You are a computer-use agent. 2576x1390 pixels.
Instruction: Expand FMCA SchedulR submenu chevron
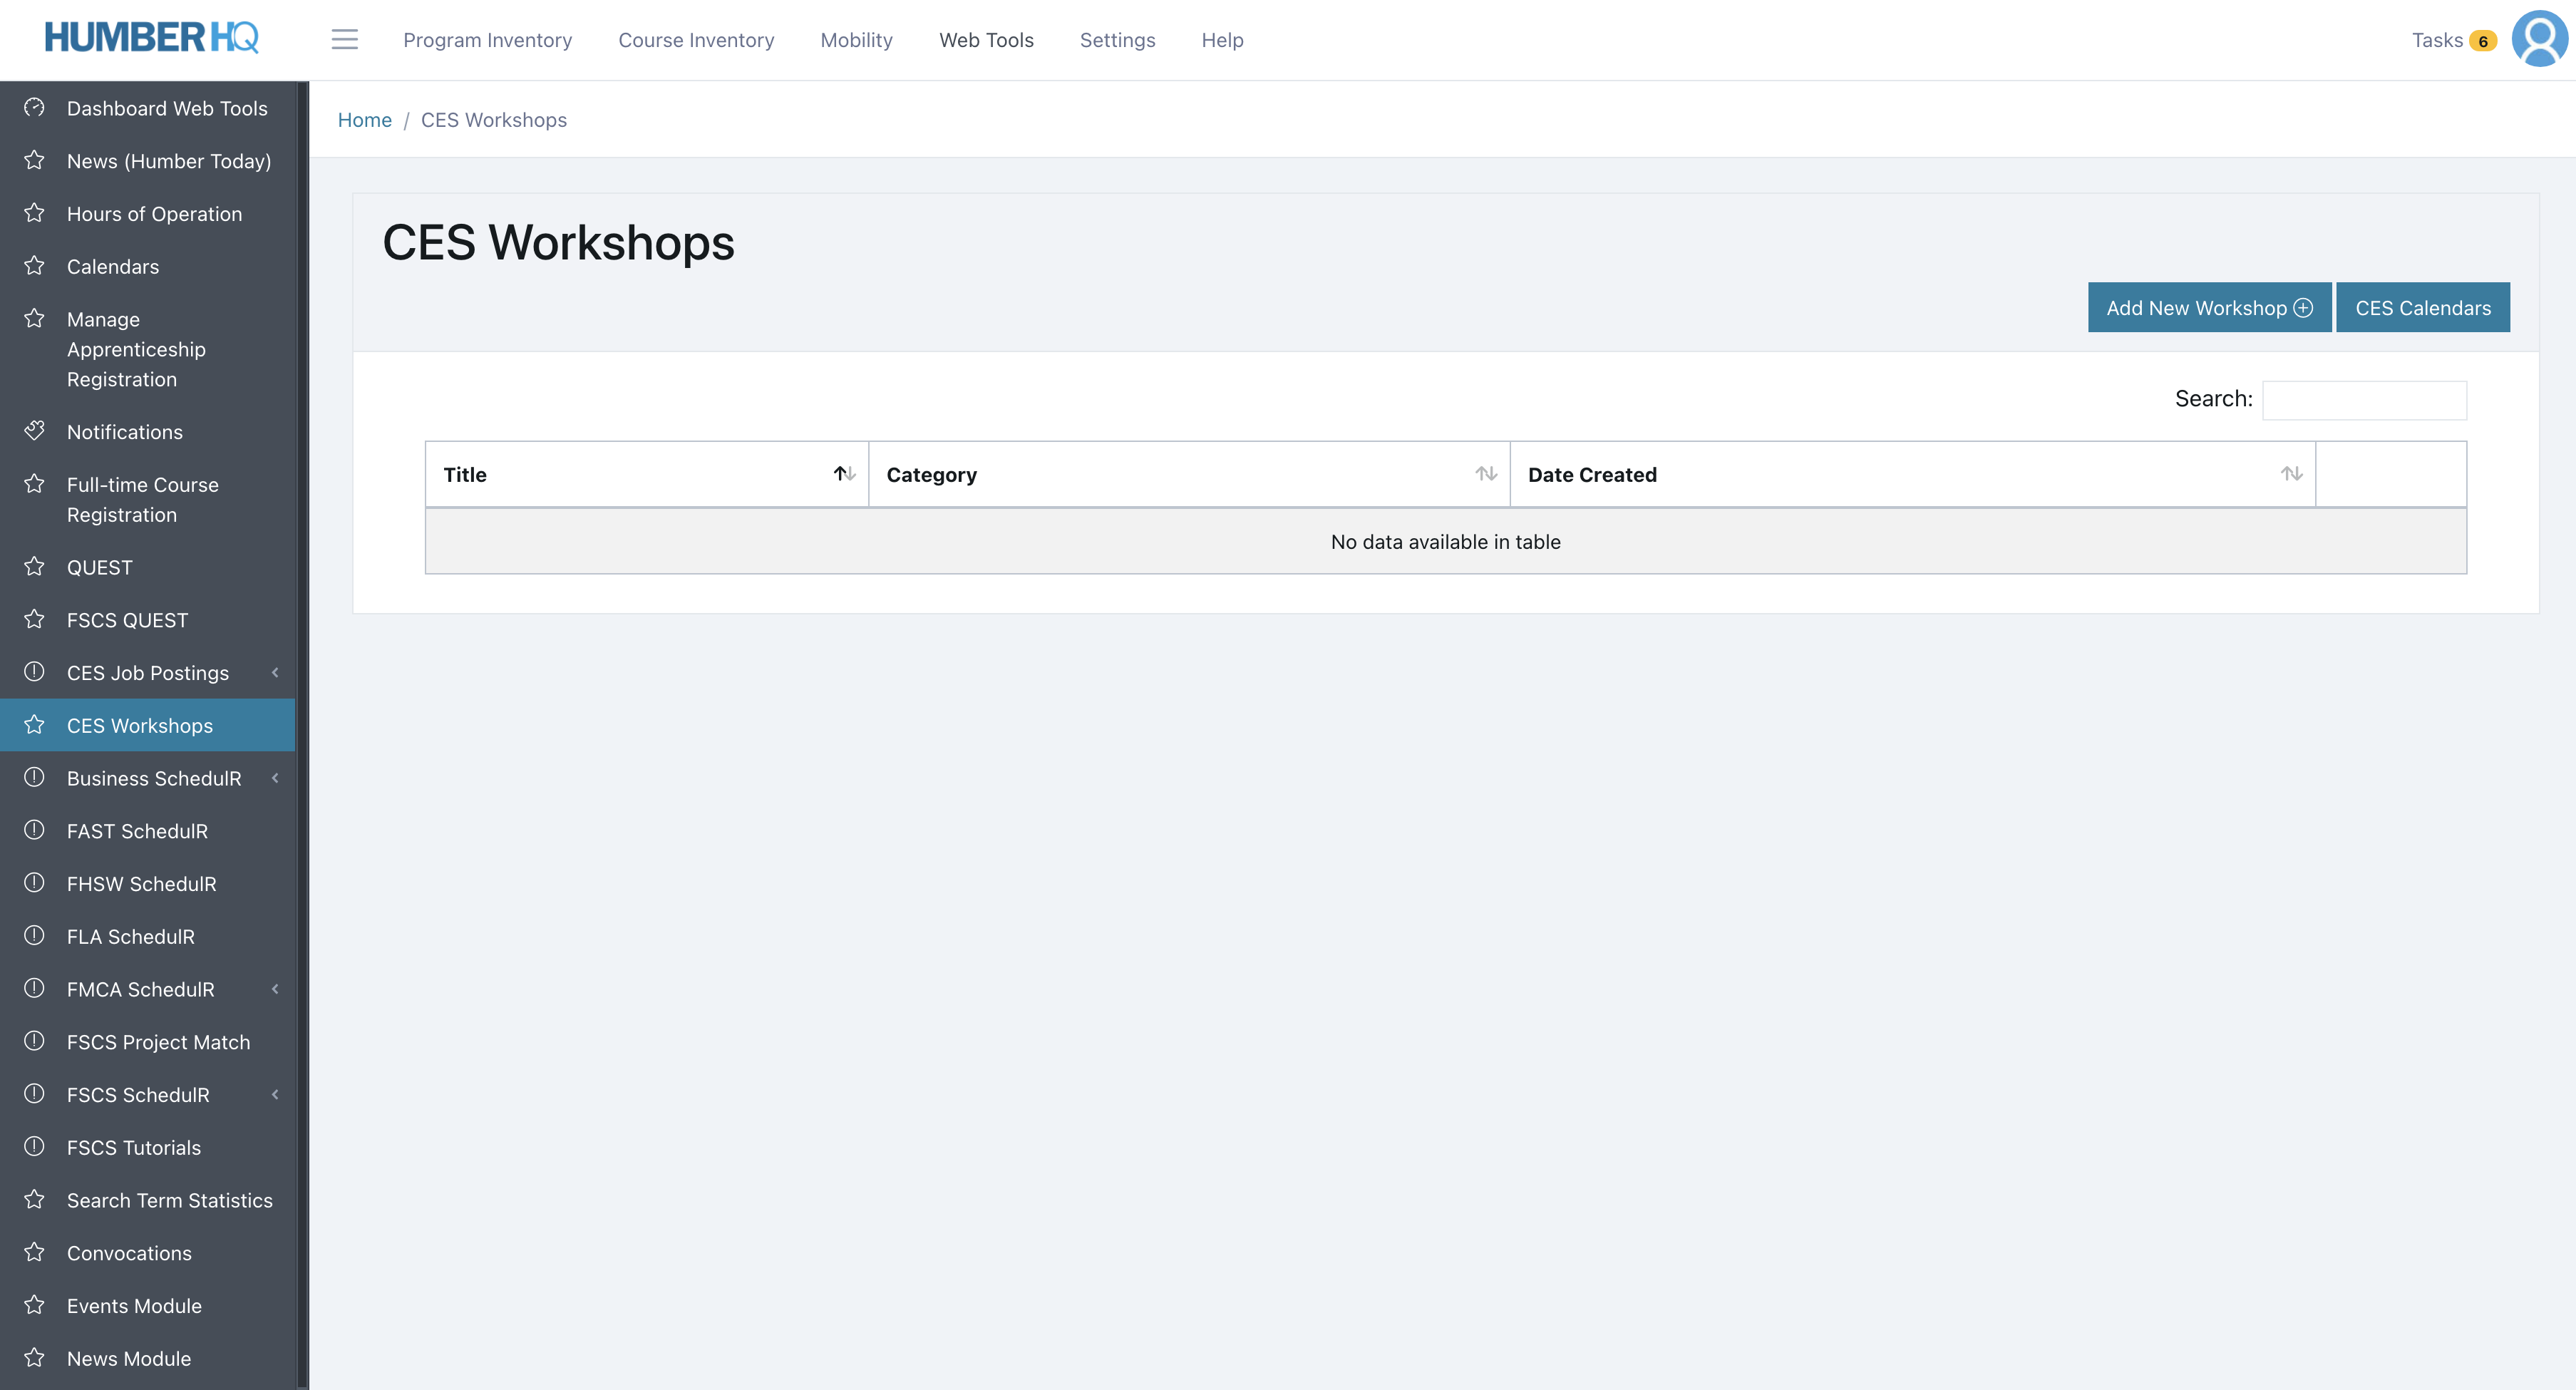(x=275, y=989)
